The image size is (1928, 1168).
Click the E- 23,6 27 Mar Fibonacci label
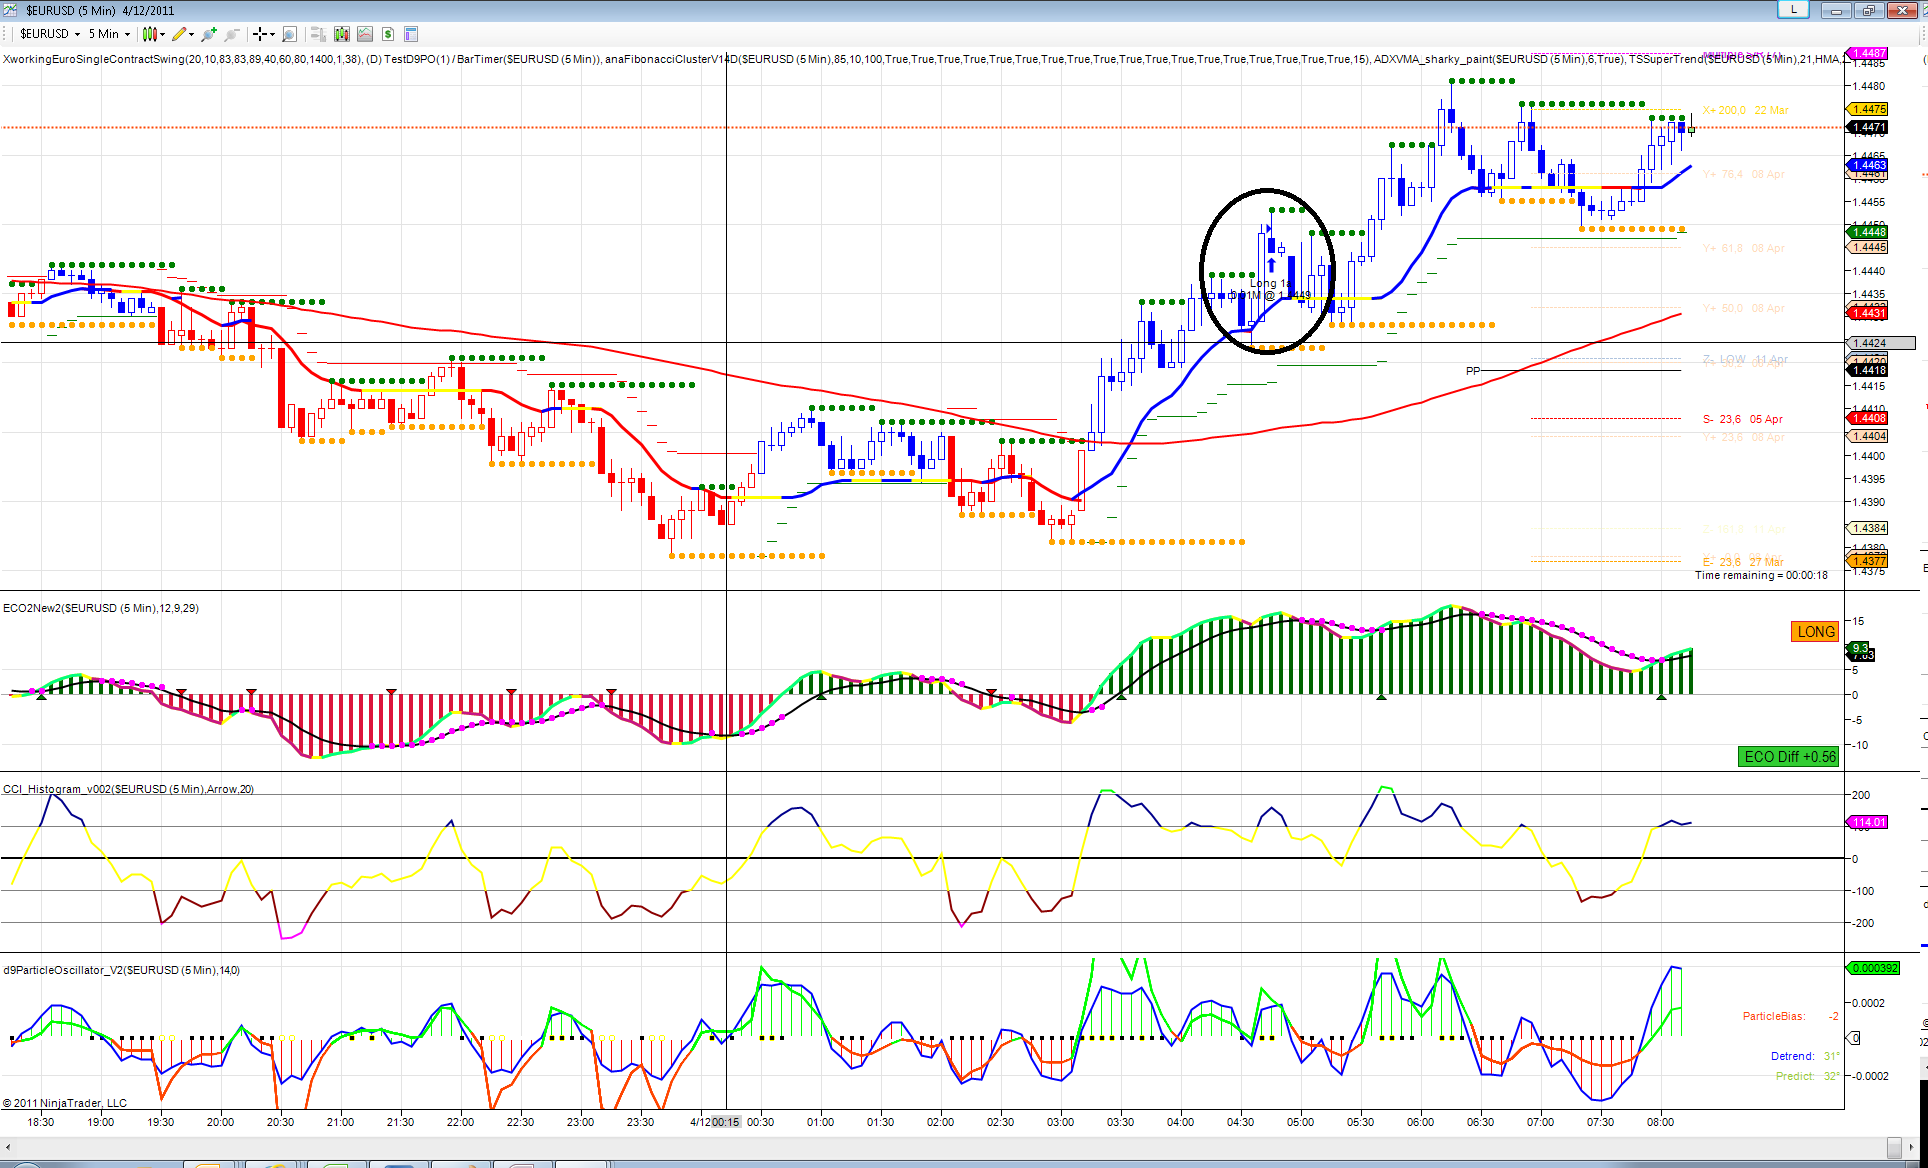[1743, 562]
